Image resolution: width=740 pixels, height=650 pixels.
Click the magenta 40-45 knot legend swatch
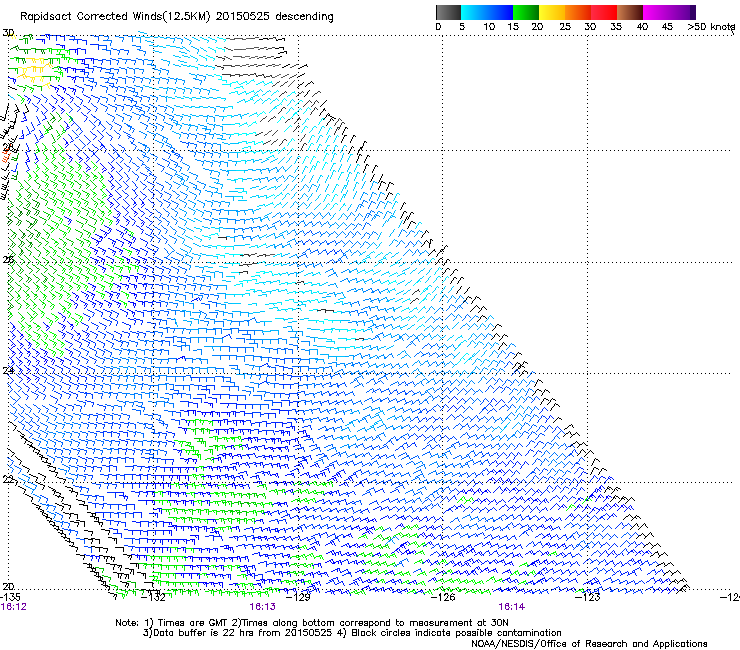pyautogui.click(x=655, y=12)
